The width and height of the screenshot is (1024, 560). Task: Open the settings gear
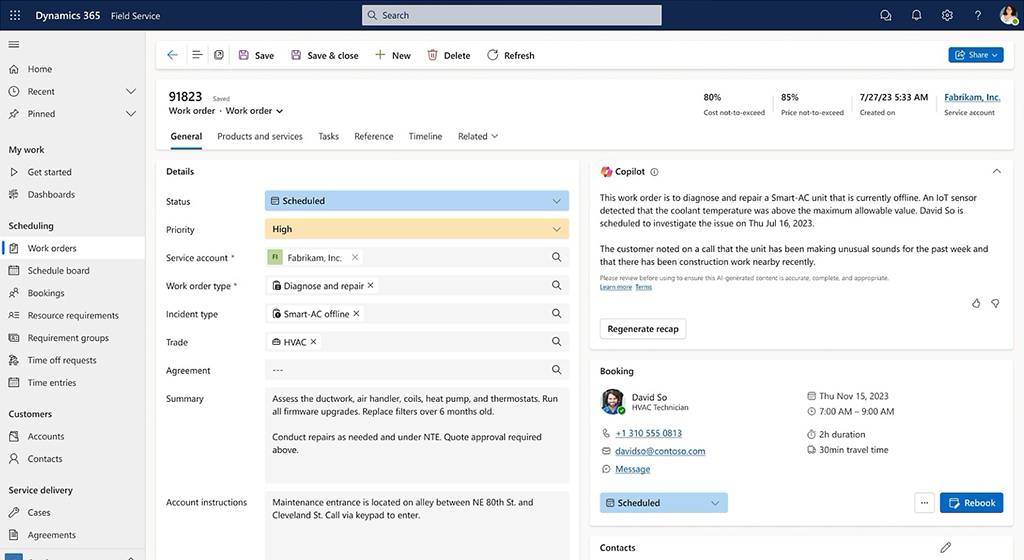tap(947, 15)
